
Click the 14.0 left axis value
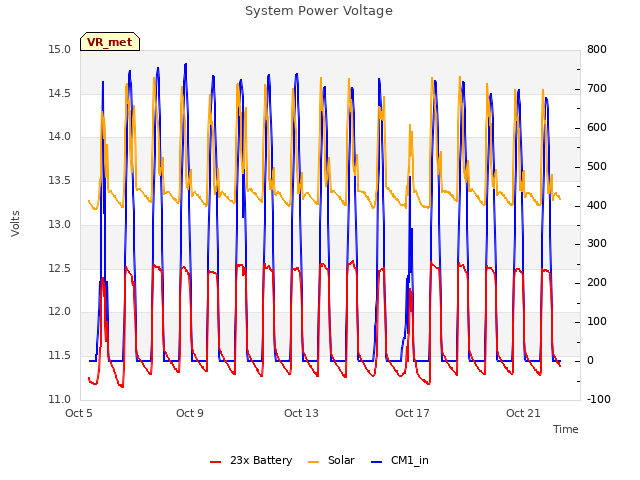[60, 137]
